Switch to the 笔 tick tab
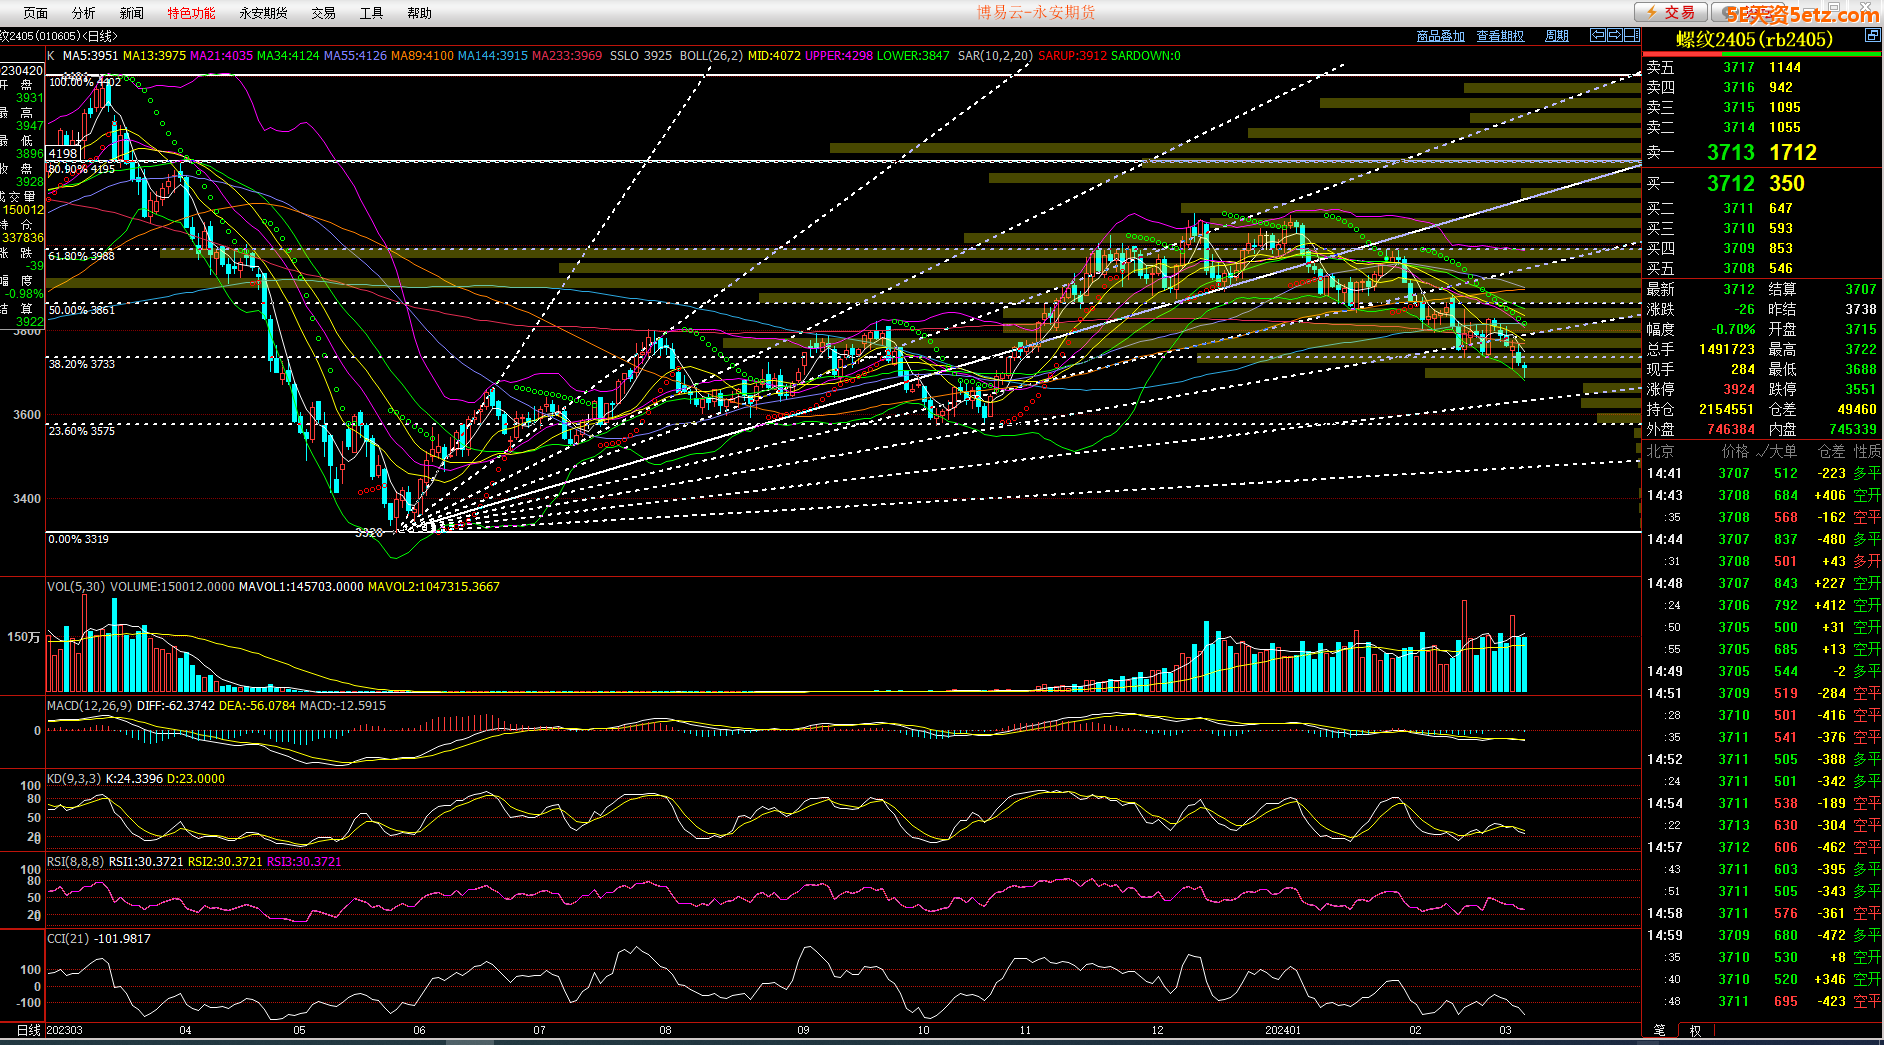Image resolution: width=1884 pixels, height=1045 pixels. [x=1660, y=1030]
